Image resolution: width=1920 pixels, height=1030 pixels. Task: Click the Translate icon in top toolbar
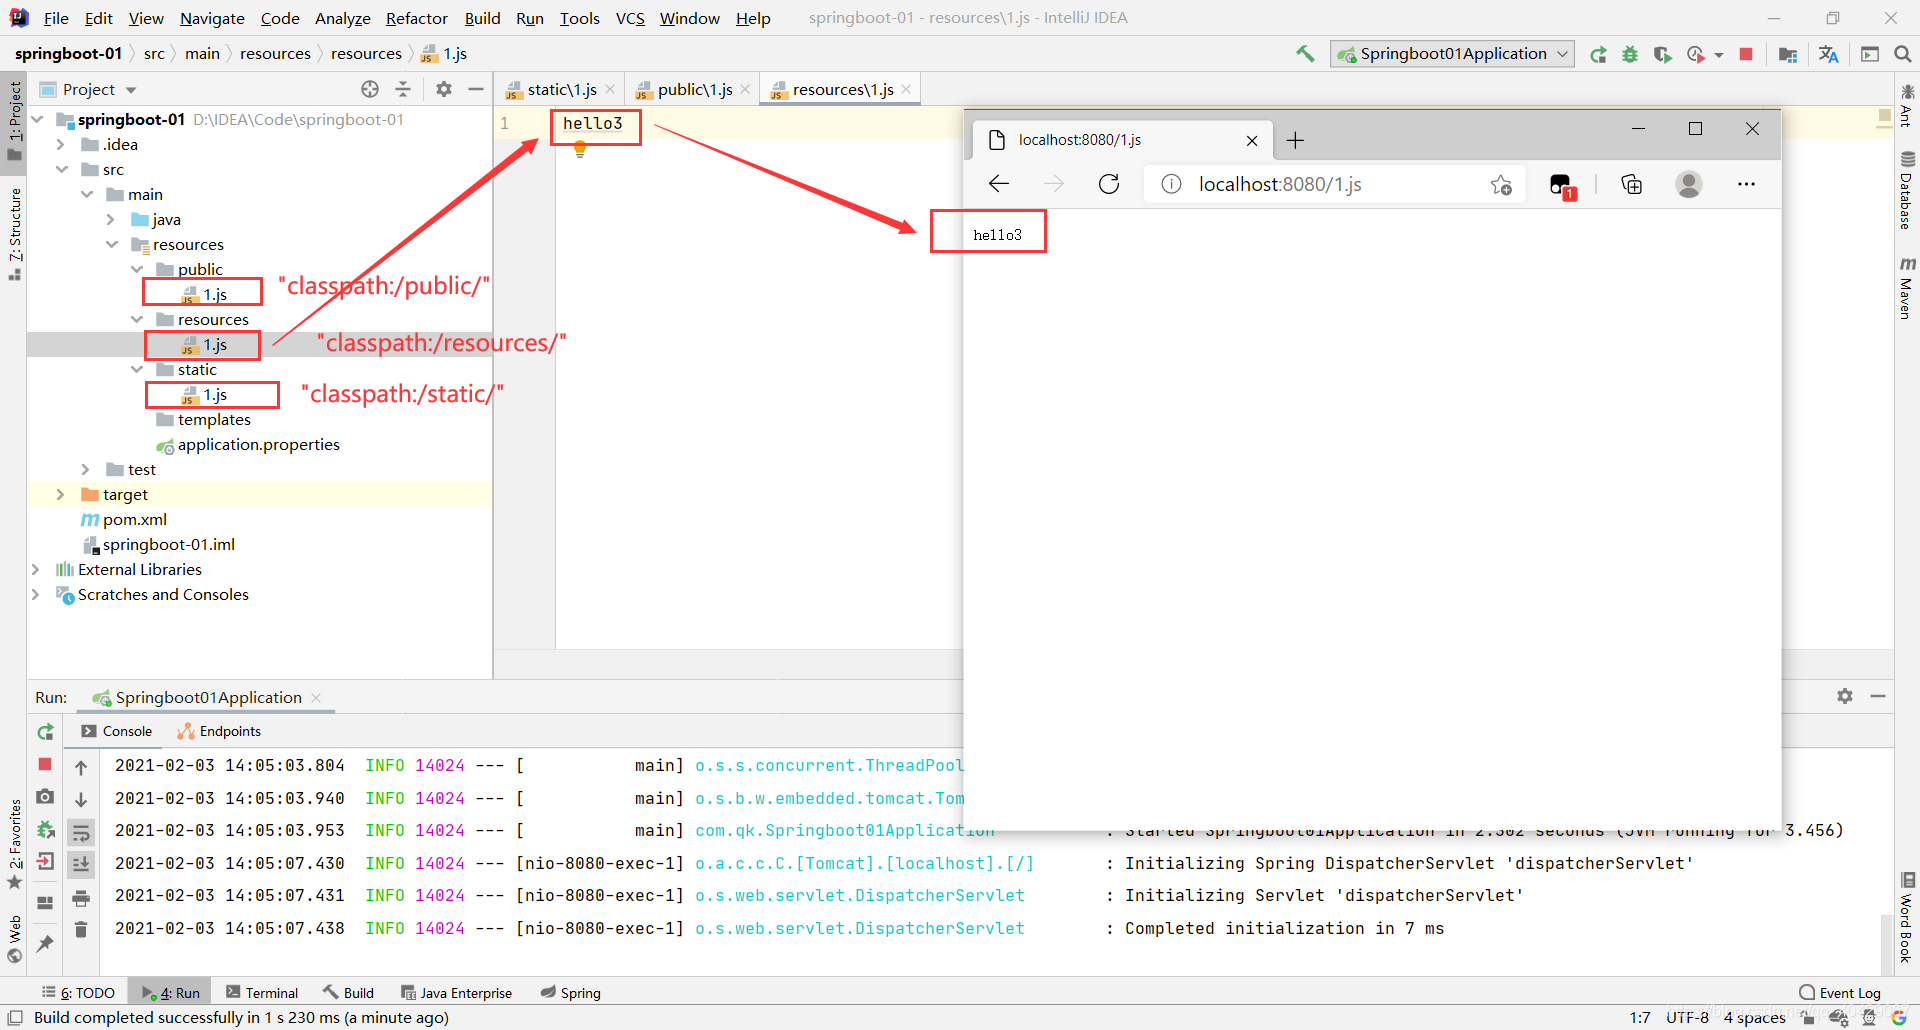click(x=1829, y=54)
